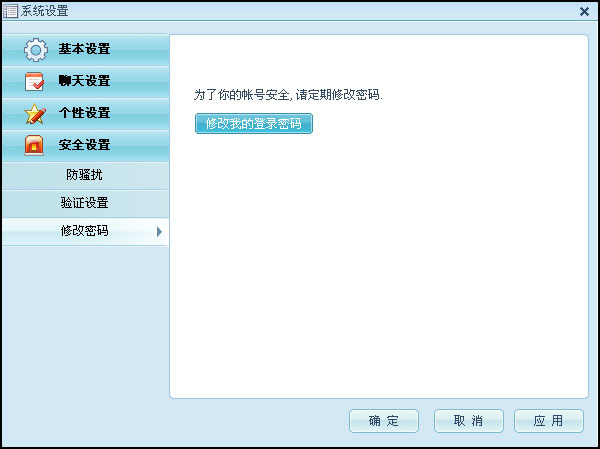
Task: Apply settings using the 应用 button
Action: click(x=548, y=421)
